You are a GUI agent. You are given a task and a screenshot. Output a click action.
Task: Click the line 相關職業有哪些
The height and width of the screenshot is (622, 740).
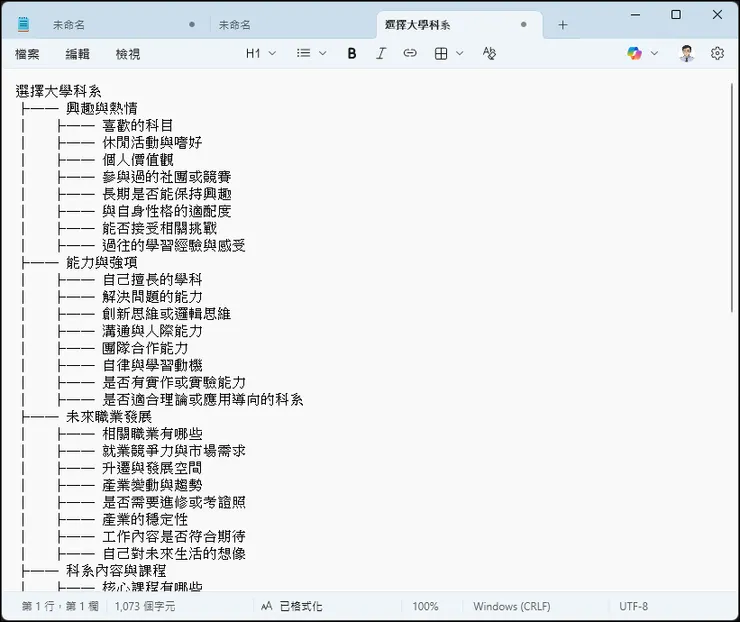click(152, 434)
